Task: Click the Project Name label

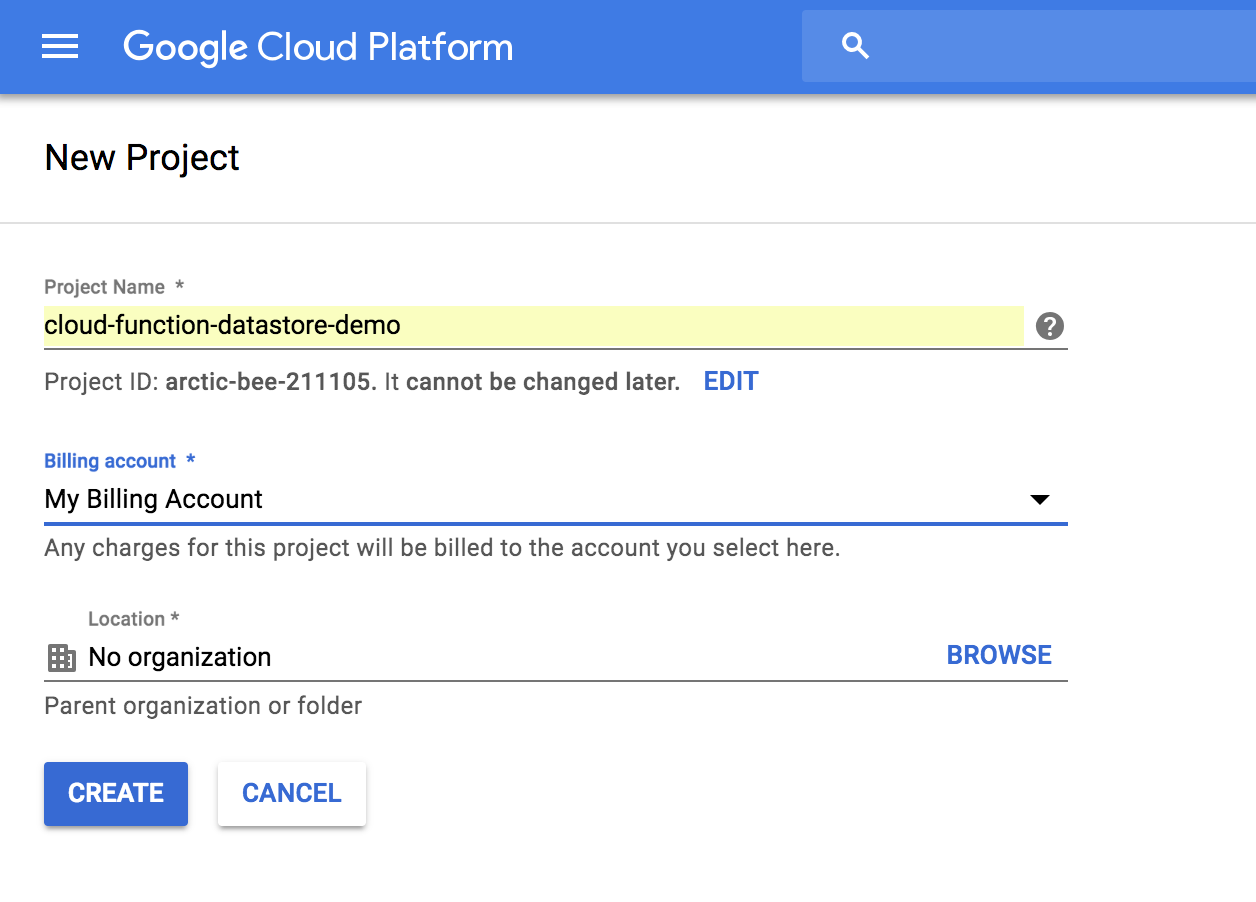Action: tap(105, 287)
